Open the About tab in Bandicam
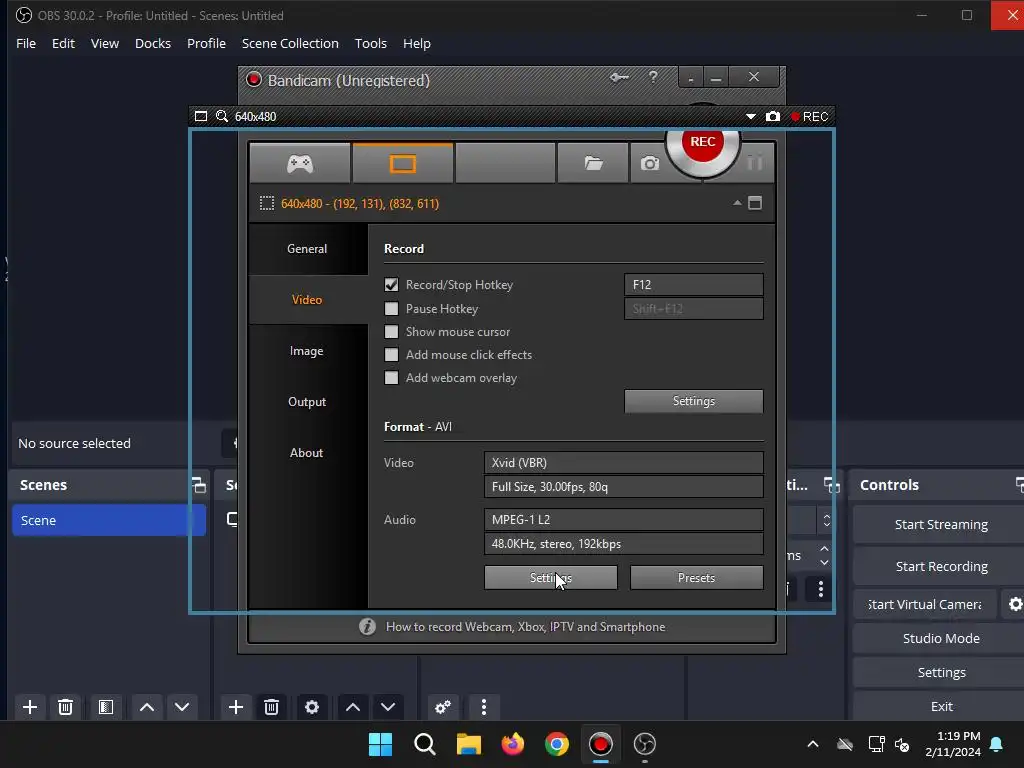 pyautogui.click(x=307, y=453)
